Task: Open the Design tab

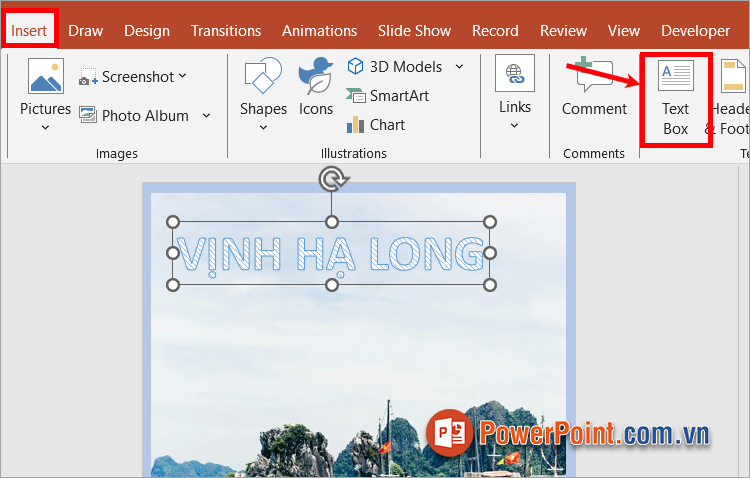Action: tap(147, 31)
